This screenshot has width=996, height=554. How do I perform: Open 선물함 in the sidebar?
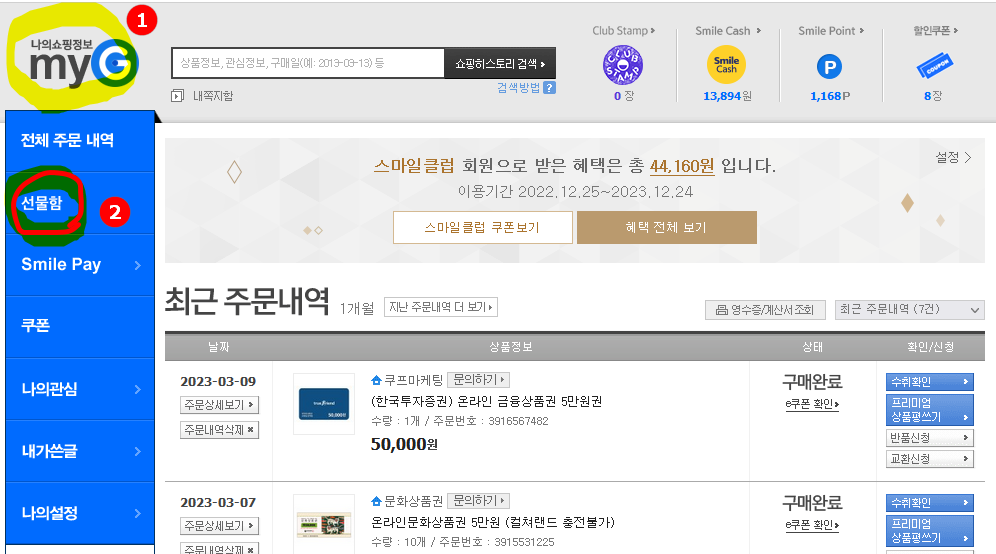pos(42,203)
